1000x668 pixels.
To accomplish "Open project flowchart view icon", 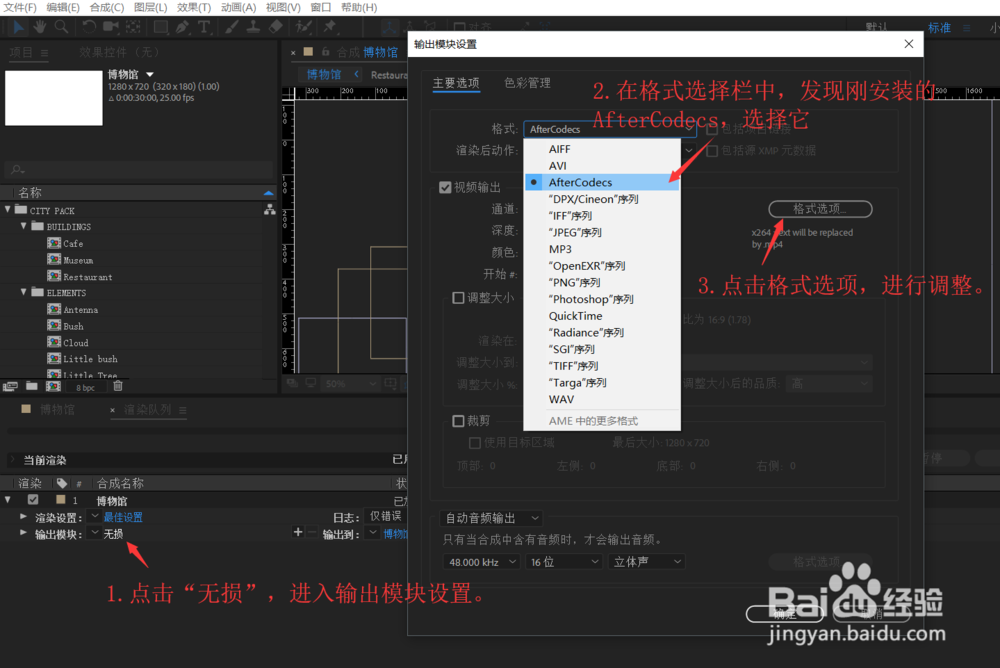I will click(270, 209).
